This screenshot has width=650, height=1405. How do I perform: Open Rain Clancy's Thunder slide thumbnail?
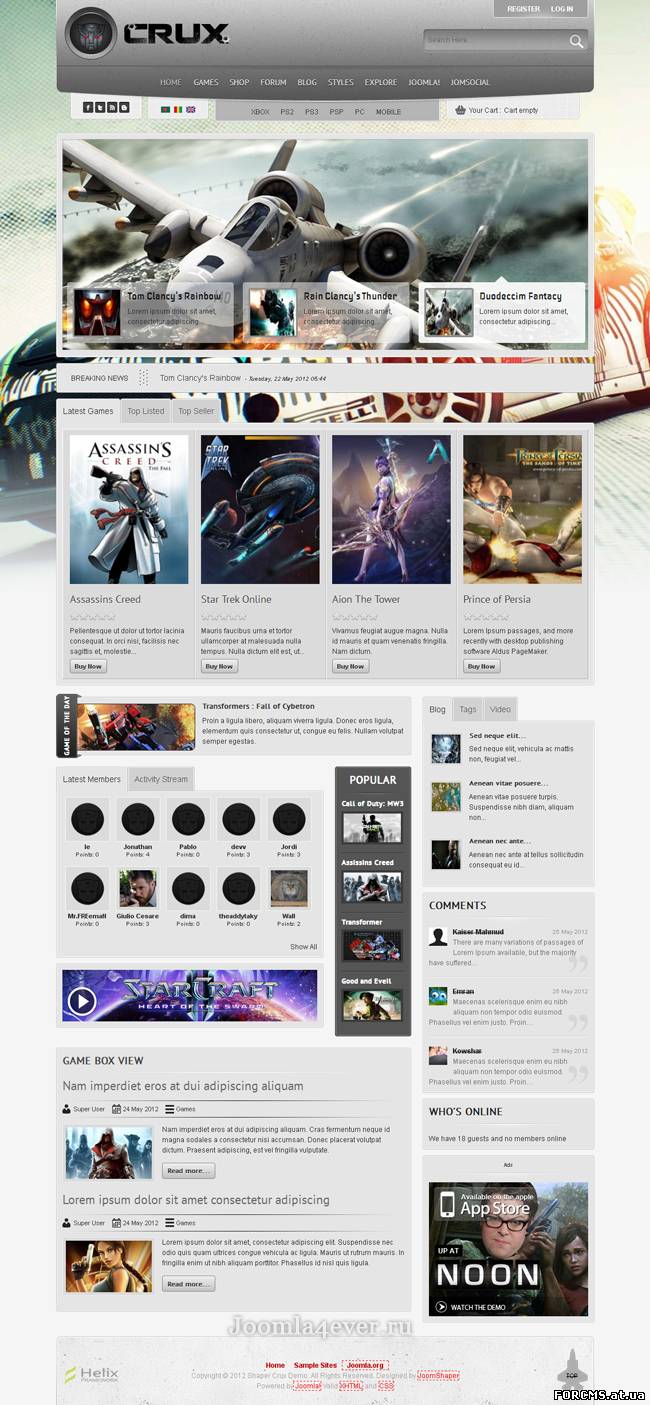273,312
